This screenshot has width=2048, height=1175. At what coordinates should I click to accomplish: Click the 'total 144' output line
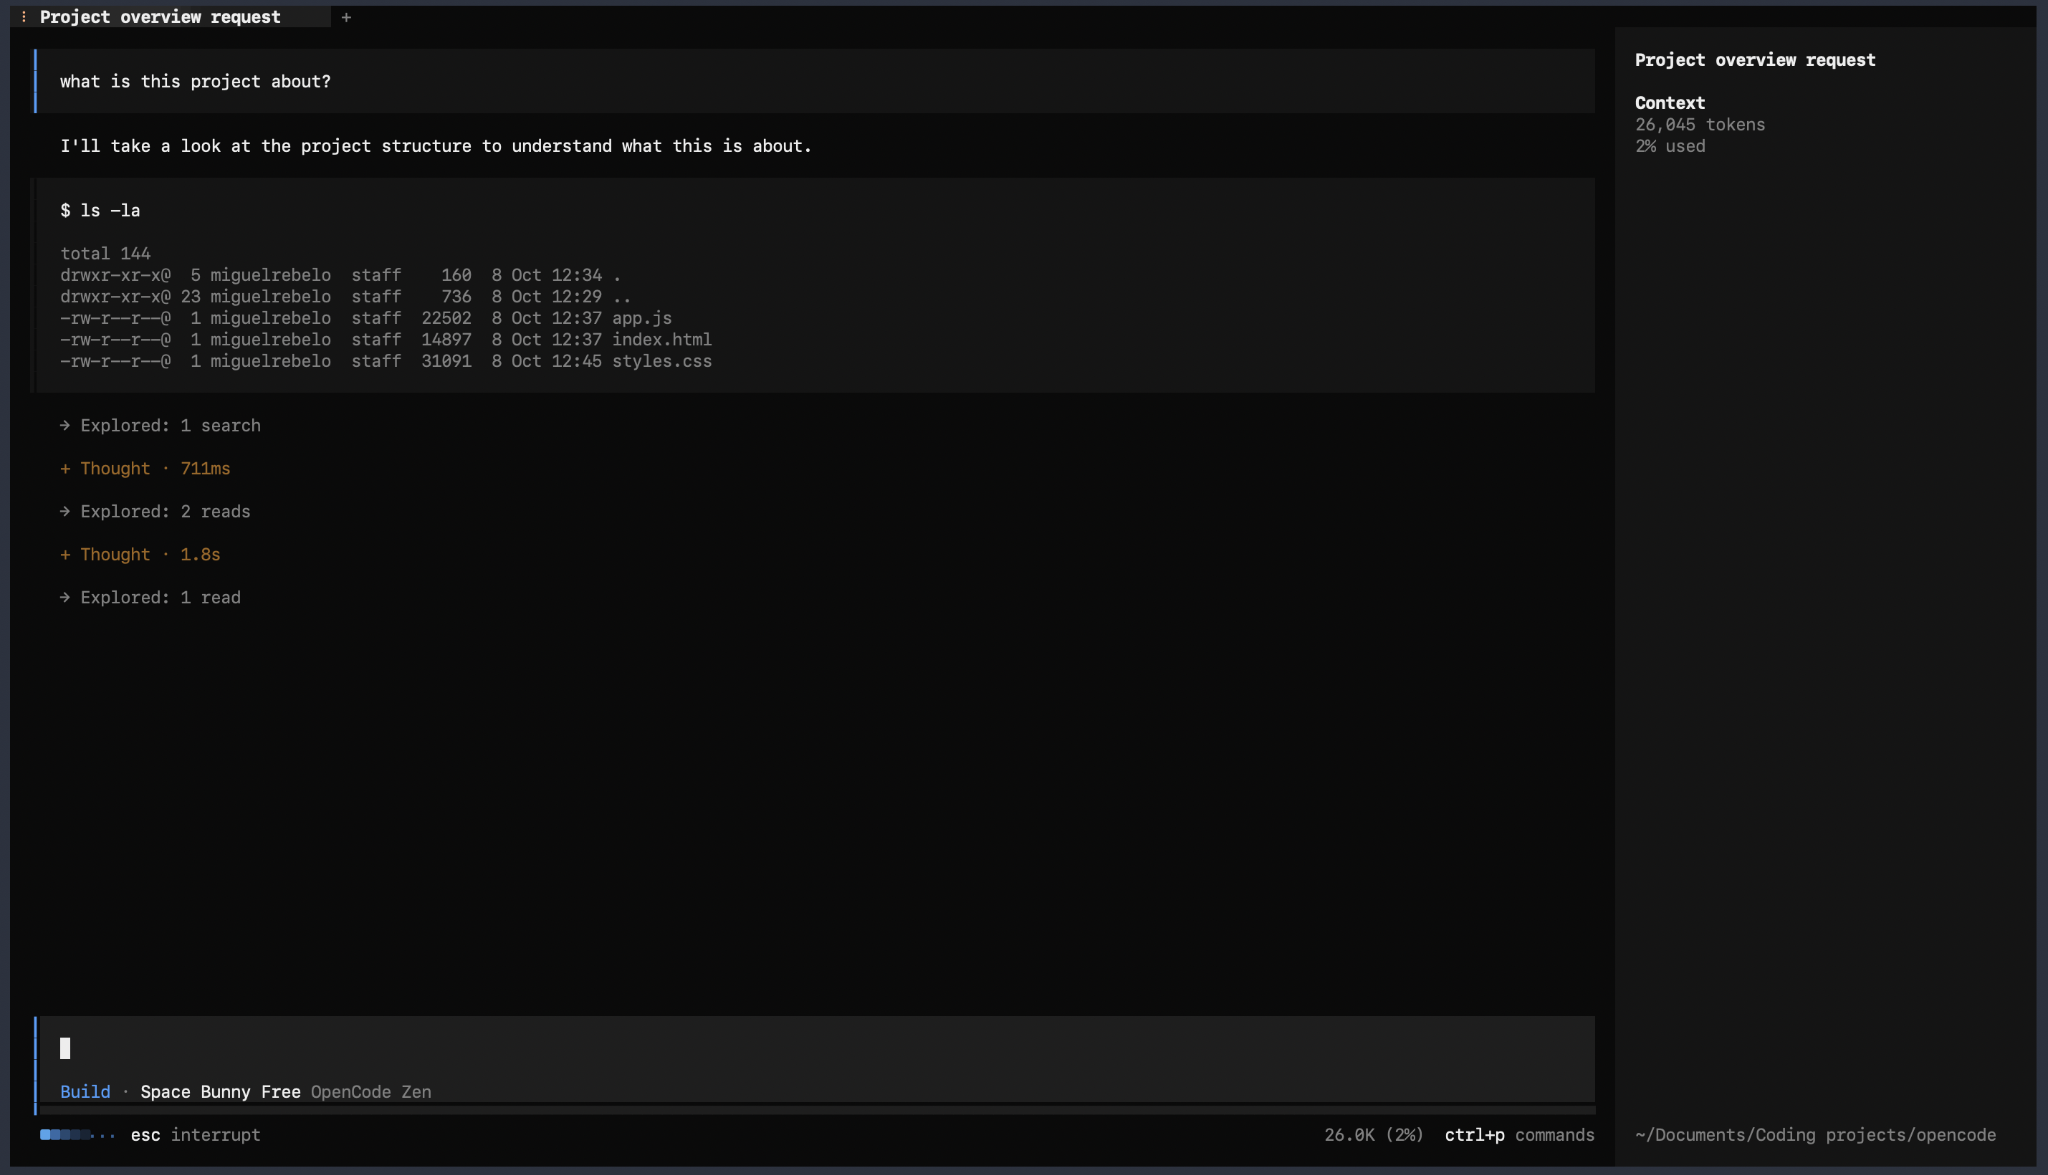click(x=105, y=254)
